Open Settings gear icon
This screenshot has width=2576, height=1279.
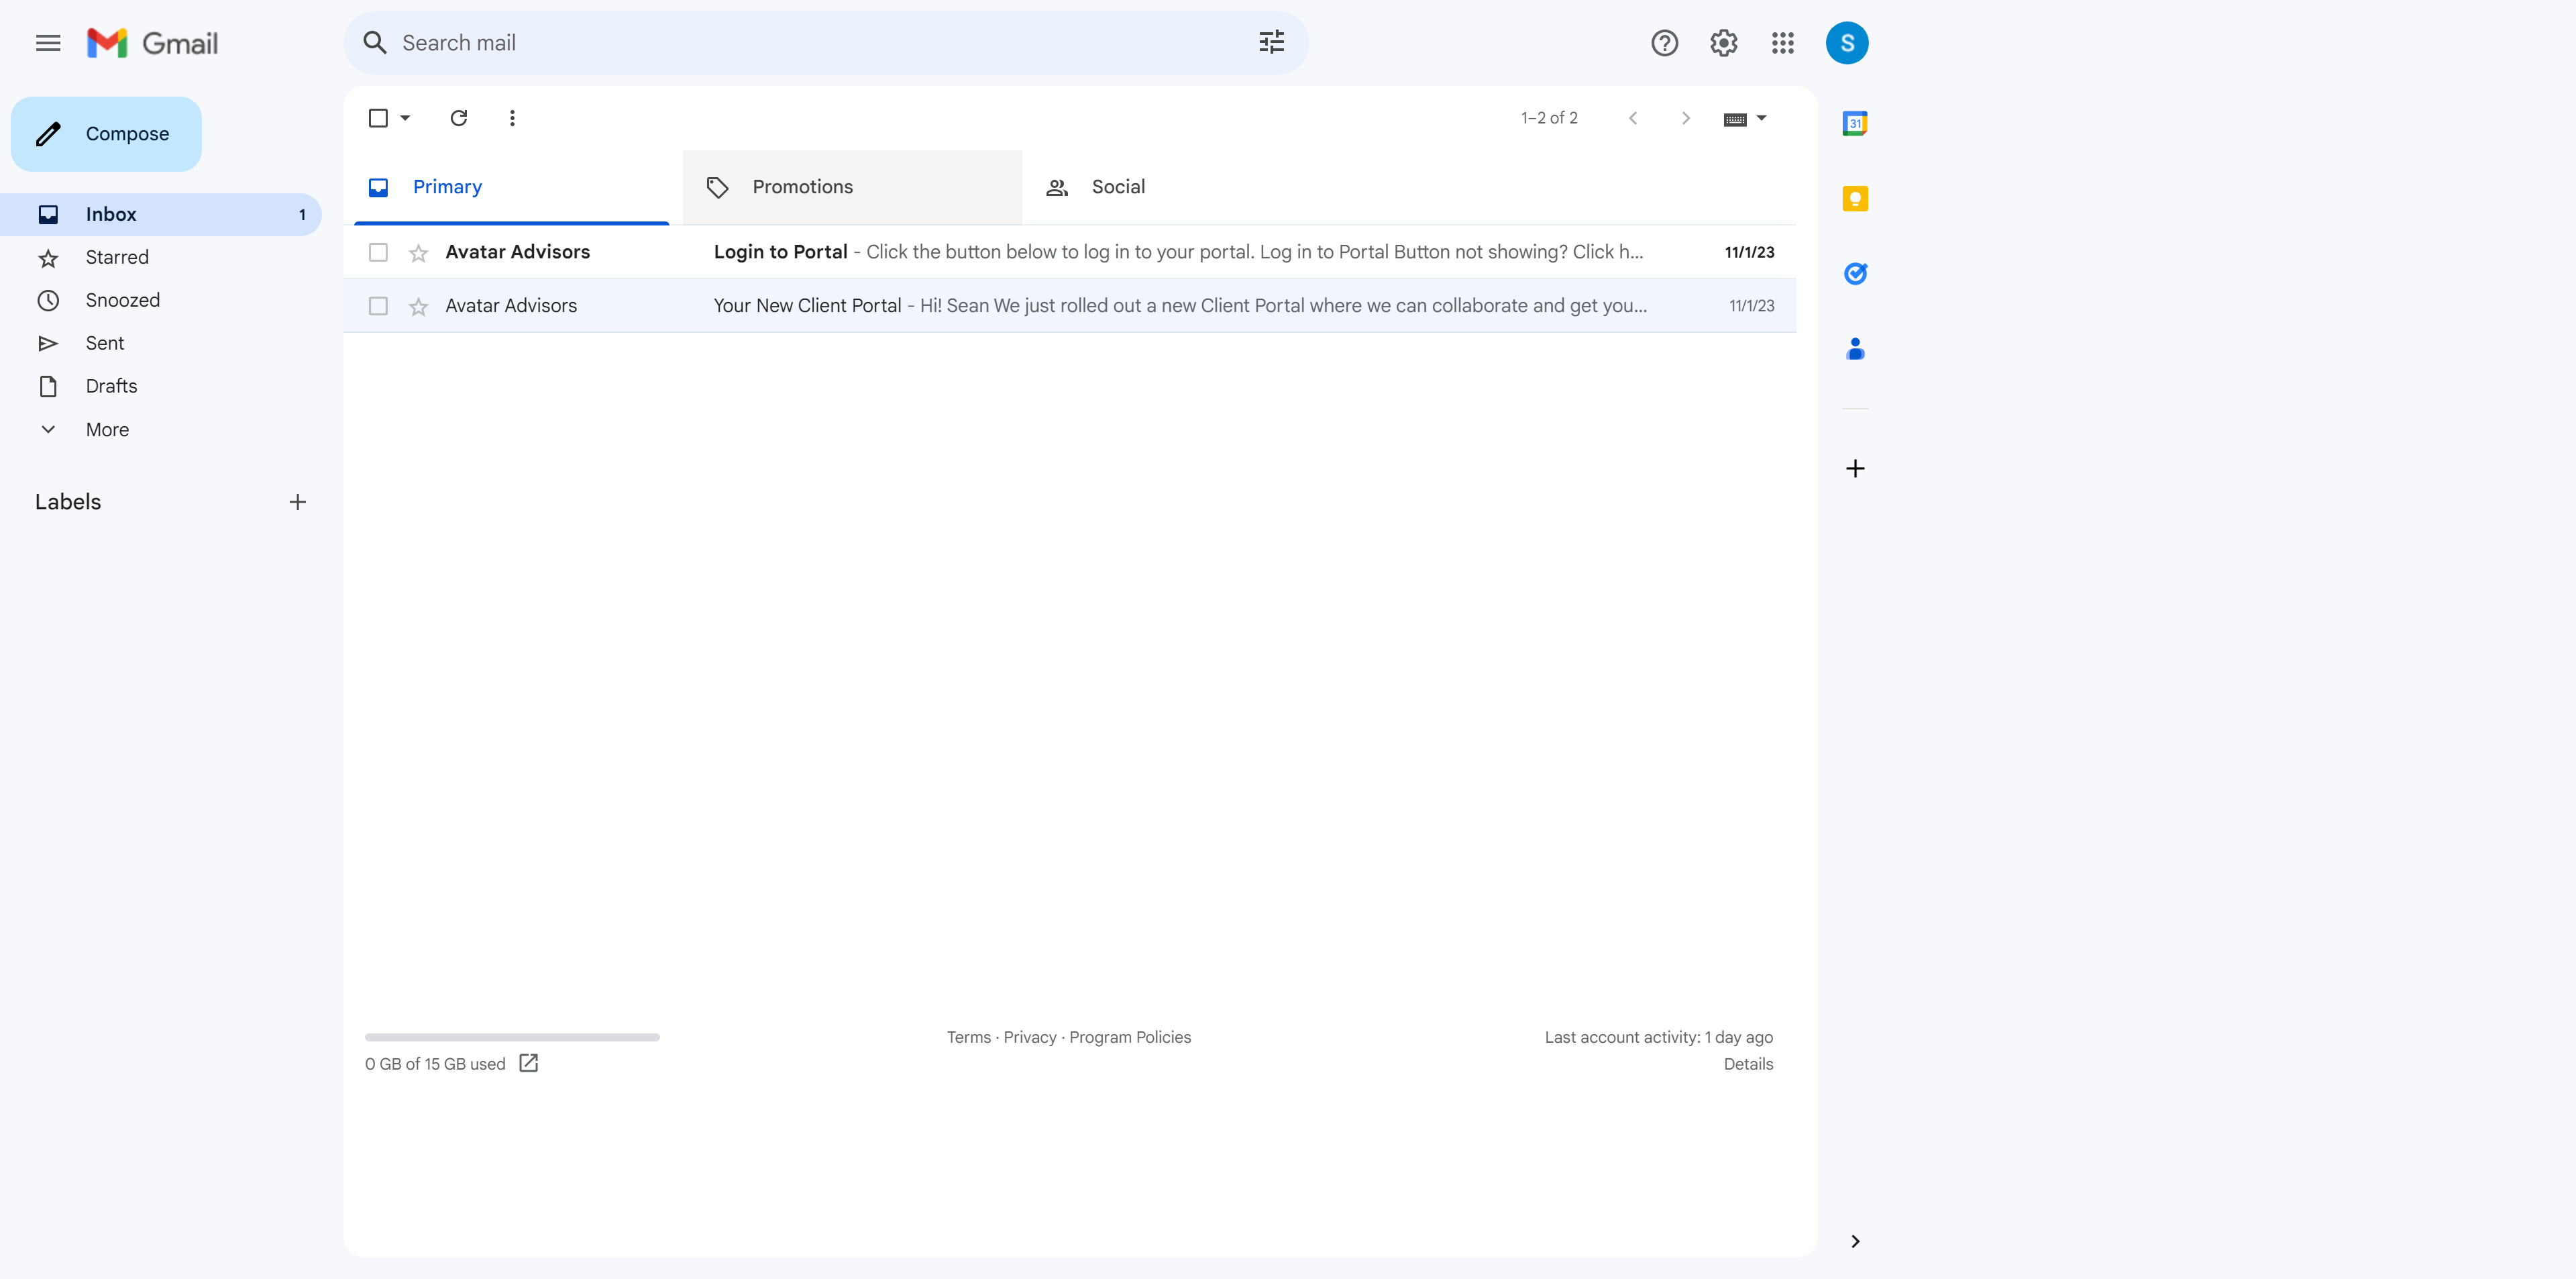pos(1723,43)
